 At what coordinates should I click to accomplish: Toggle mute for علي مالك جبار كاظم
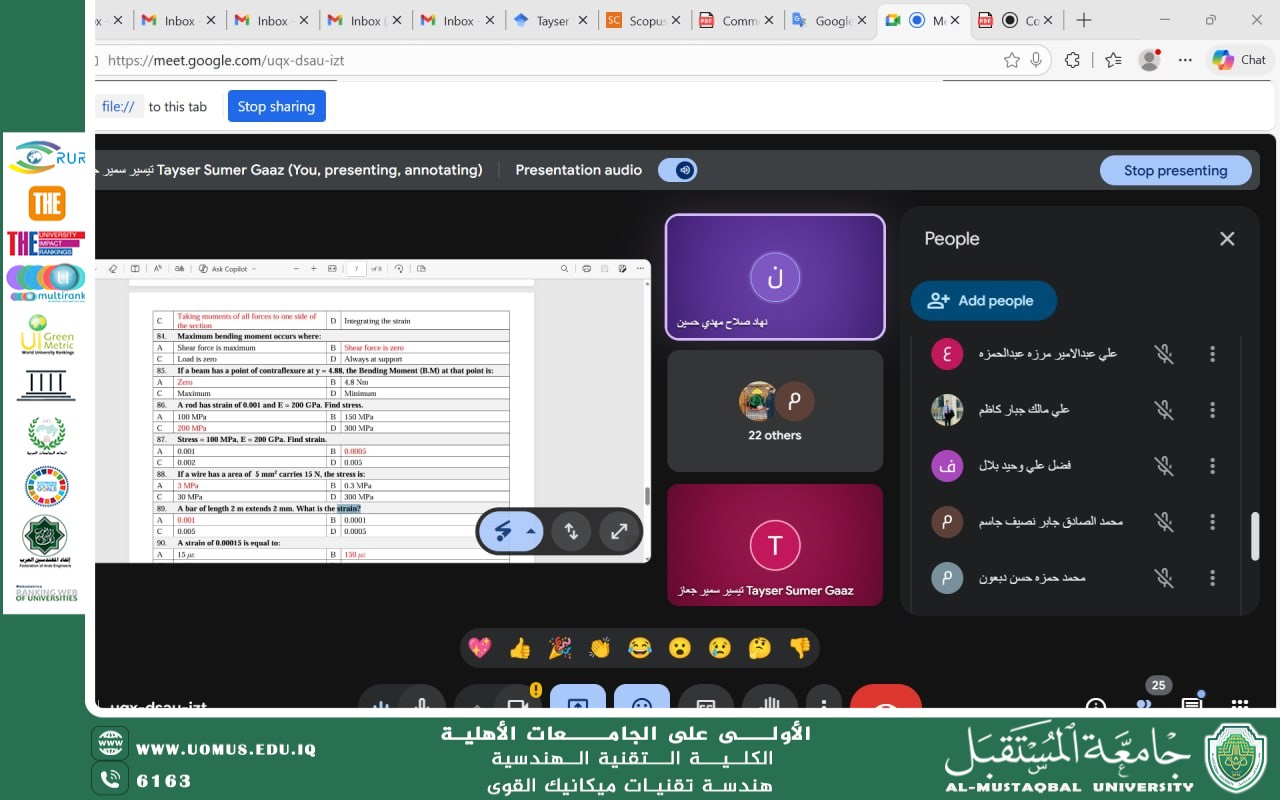pos(1163,410)
